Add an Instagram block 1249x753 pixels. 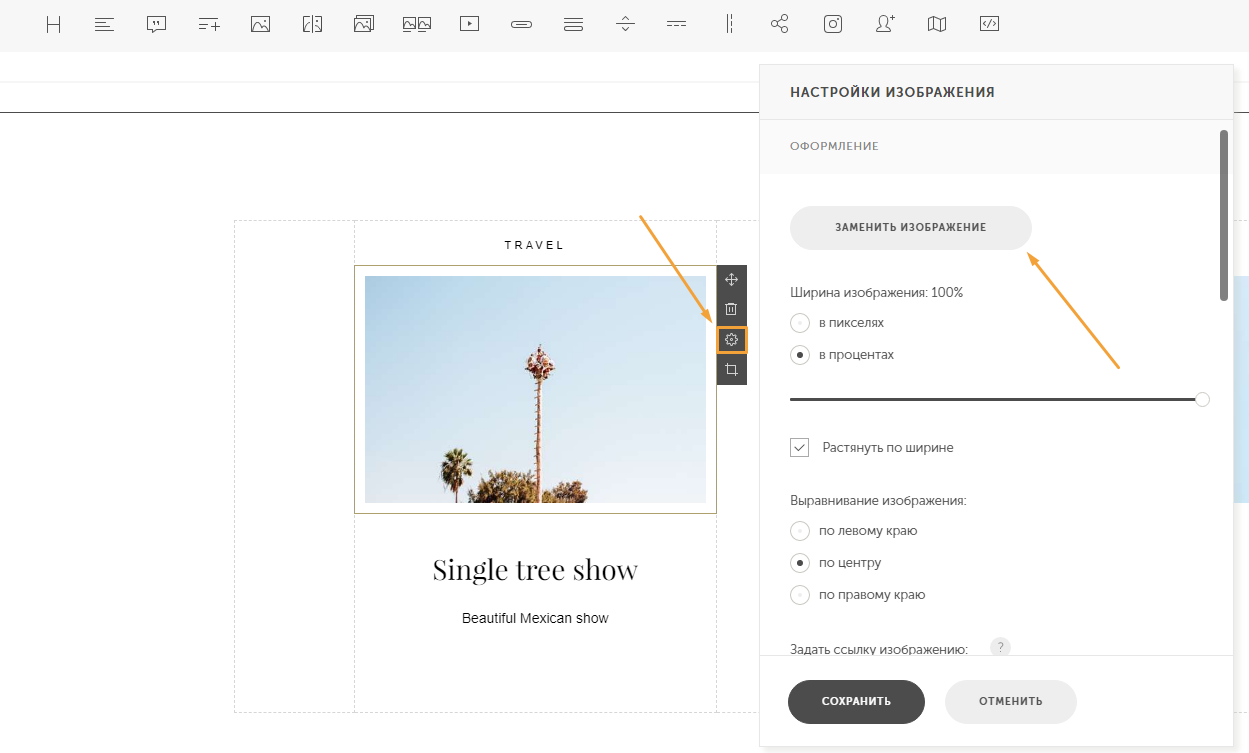[833, 25]
